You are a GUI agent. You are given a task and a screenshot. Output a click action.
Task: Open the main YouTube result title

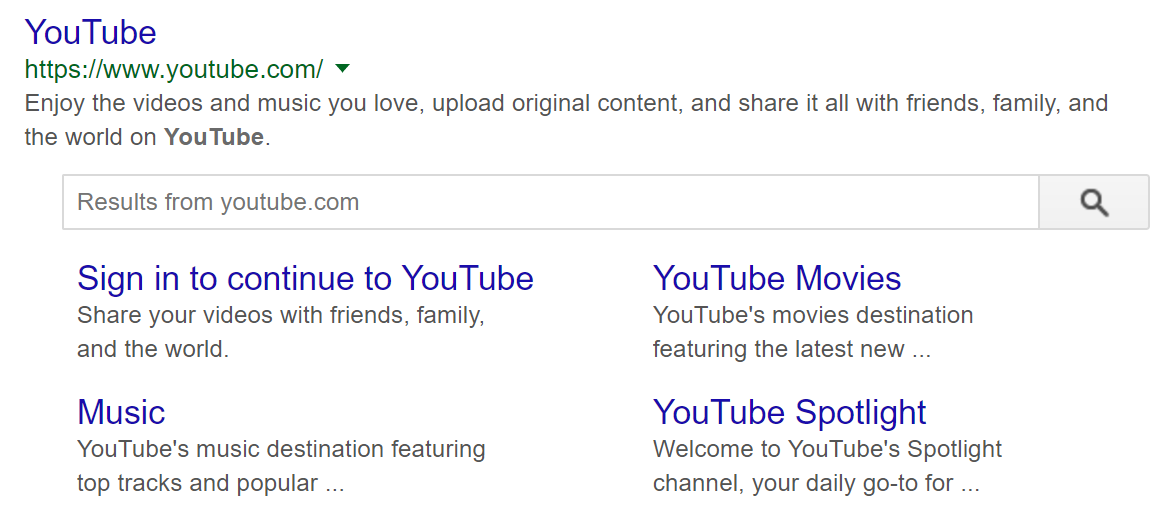click(91, 33)
